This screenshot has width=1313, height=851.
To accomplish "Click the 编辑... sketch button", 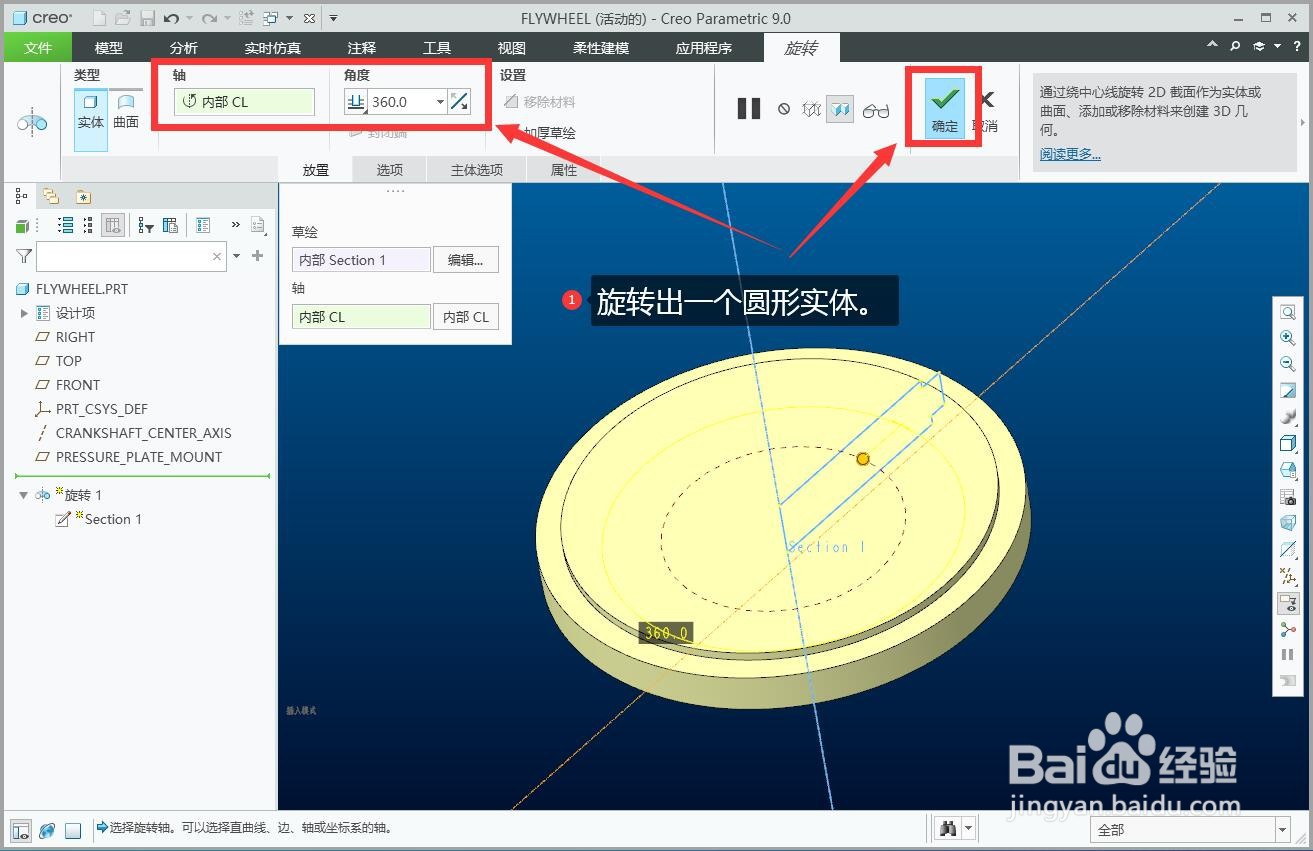I will tap(466, 260).
